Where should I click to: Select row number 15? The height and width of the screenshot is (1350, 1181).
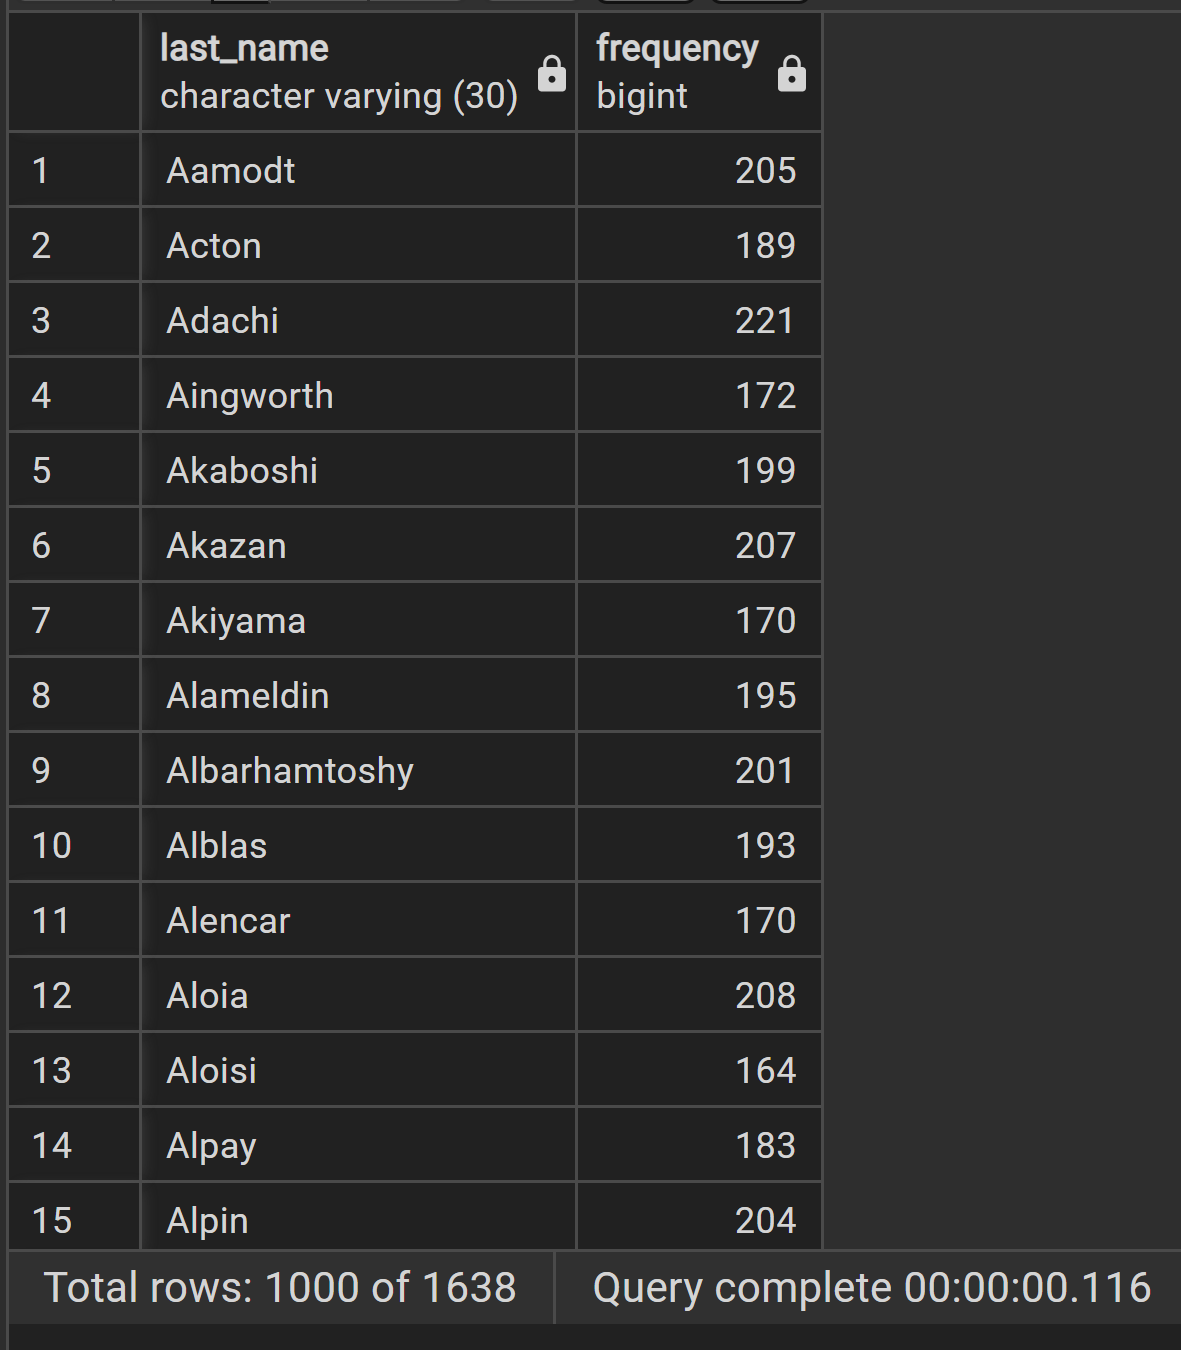pyautogui.click(x=74, y=1217)
